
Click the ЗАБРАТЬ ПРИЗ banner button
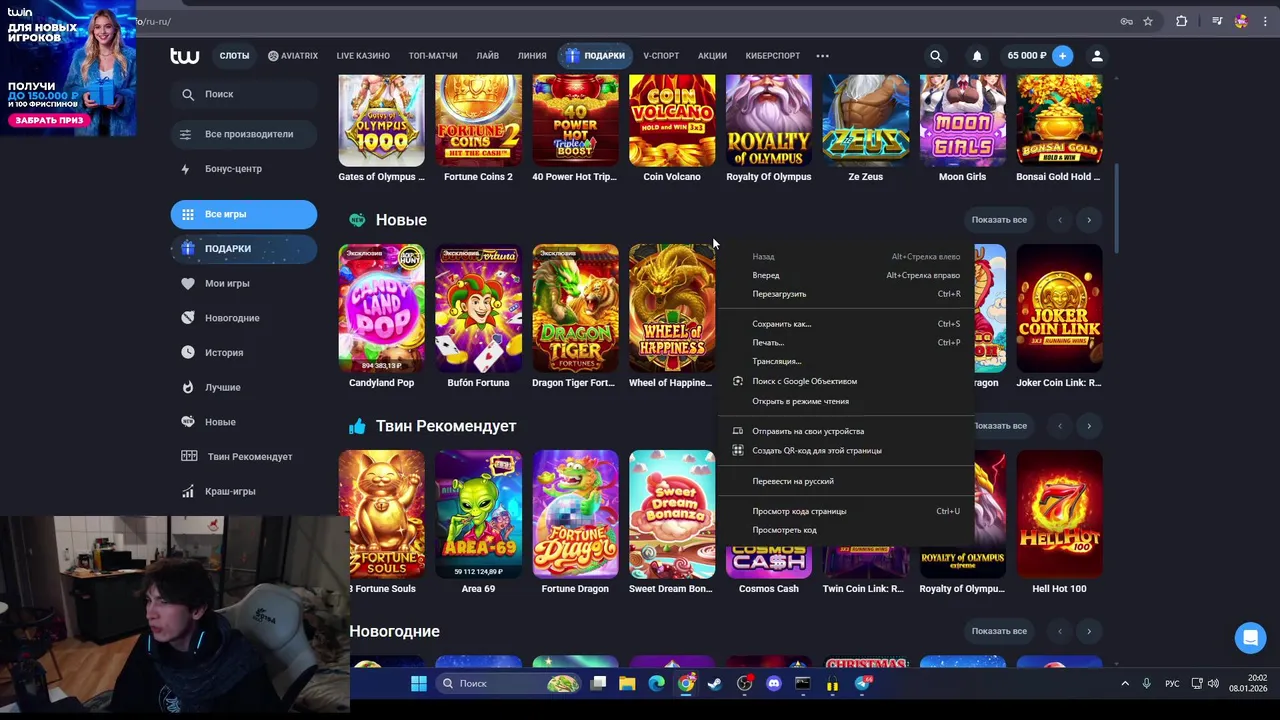click(x=49, y=120)
